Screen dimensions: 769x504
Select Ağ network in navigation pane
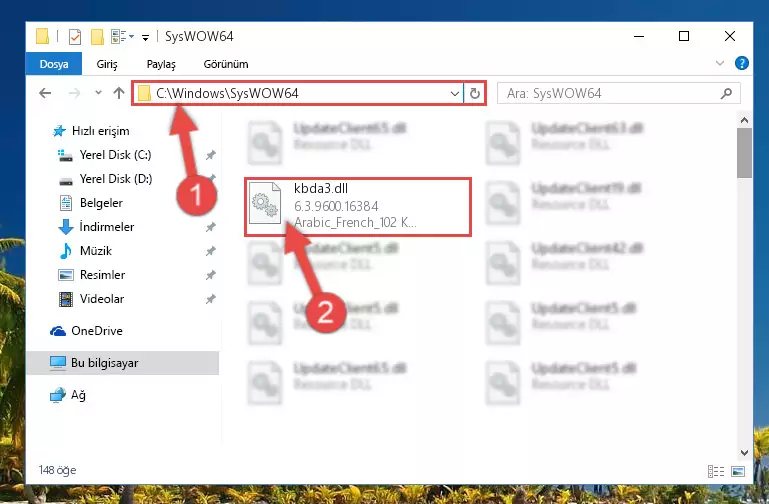coord(78,395)
